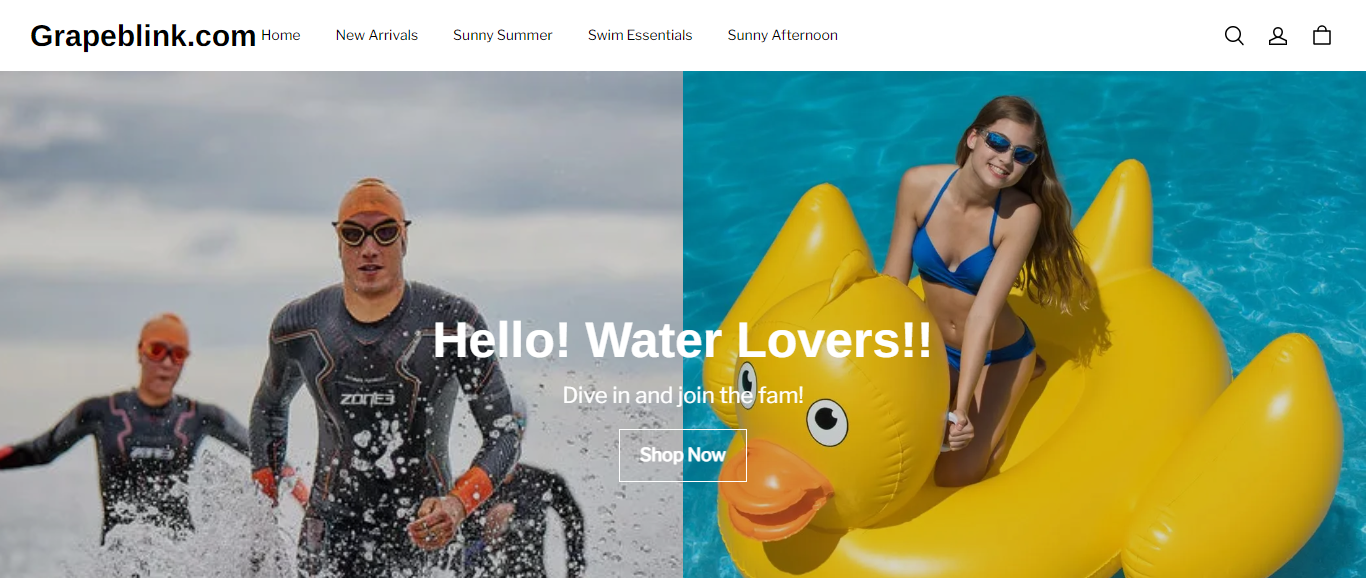The image size is (1366, 578).
Task: Click the duck float's orange beak
Action: pos(775,490)
